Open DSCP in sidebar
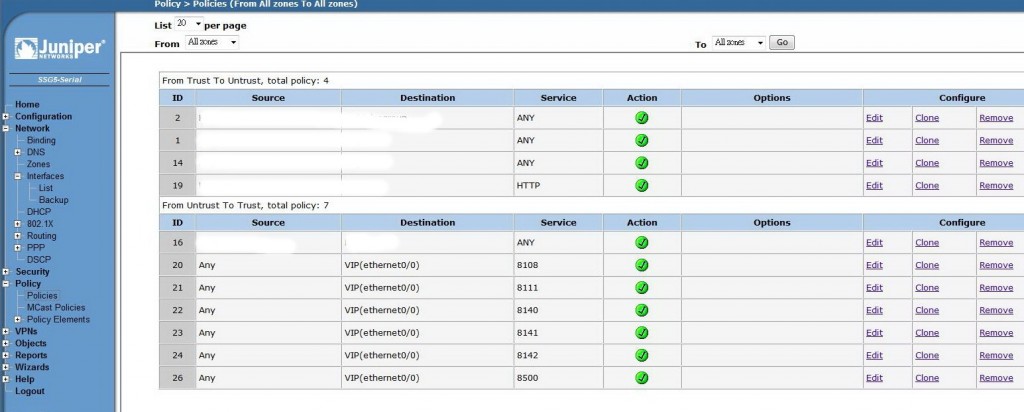The image size is (1024, 412). coord(39,259)
